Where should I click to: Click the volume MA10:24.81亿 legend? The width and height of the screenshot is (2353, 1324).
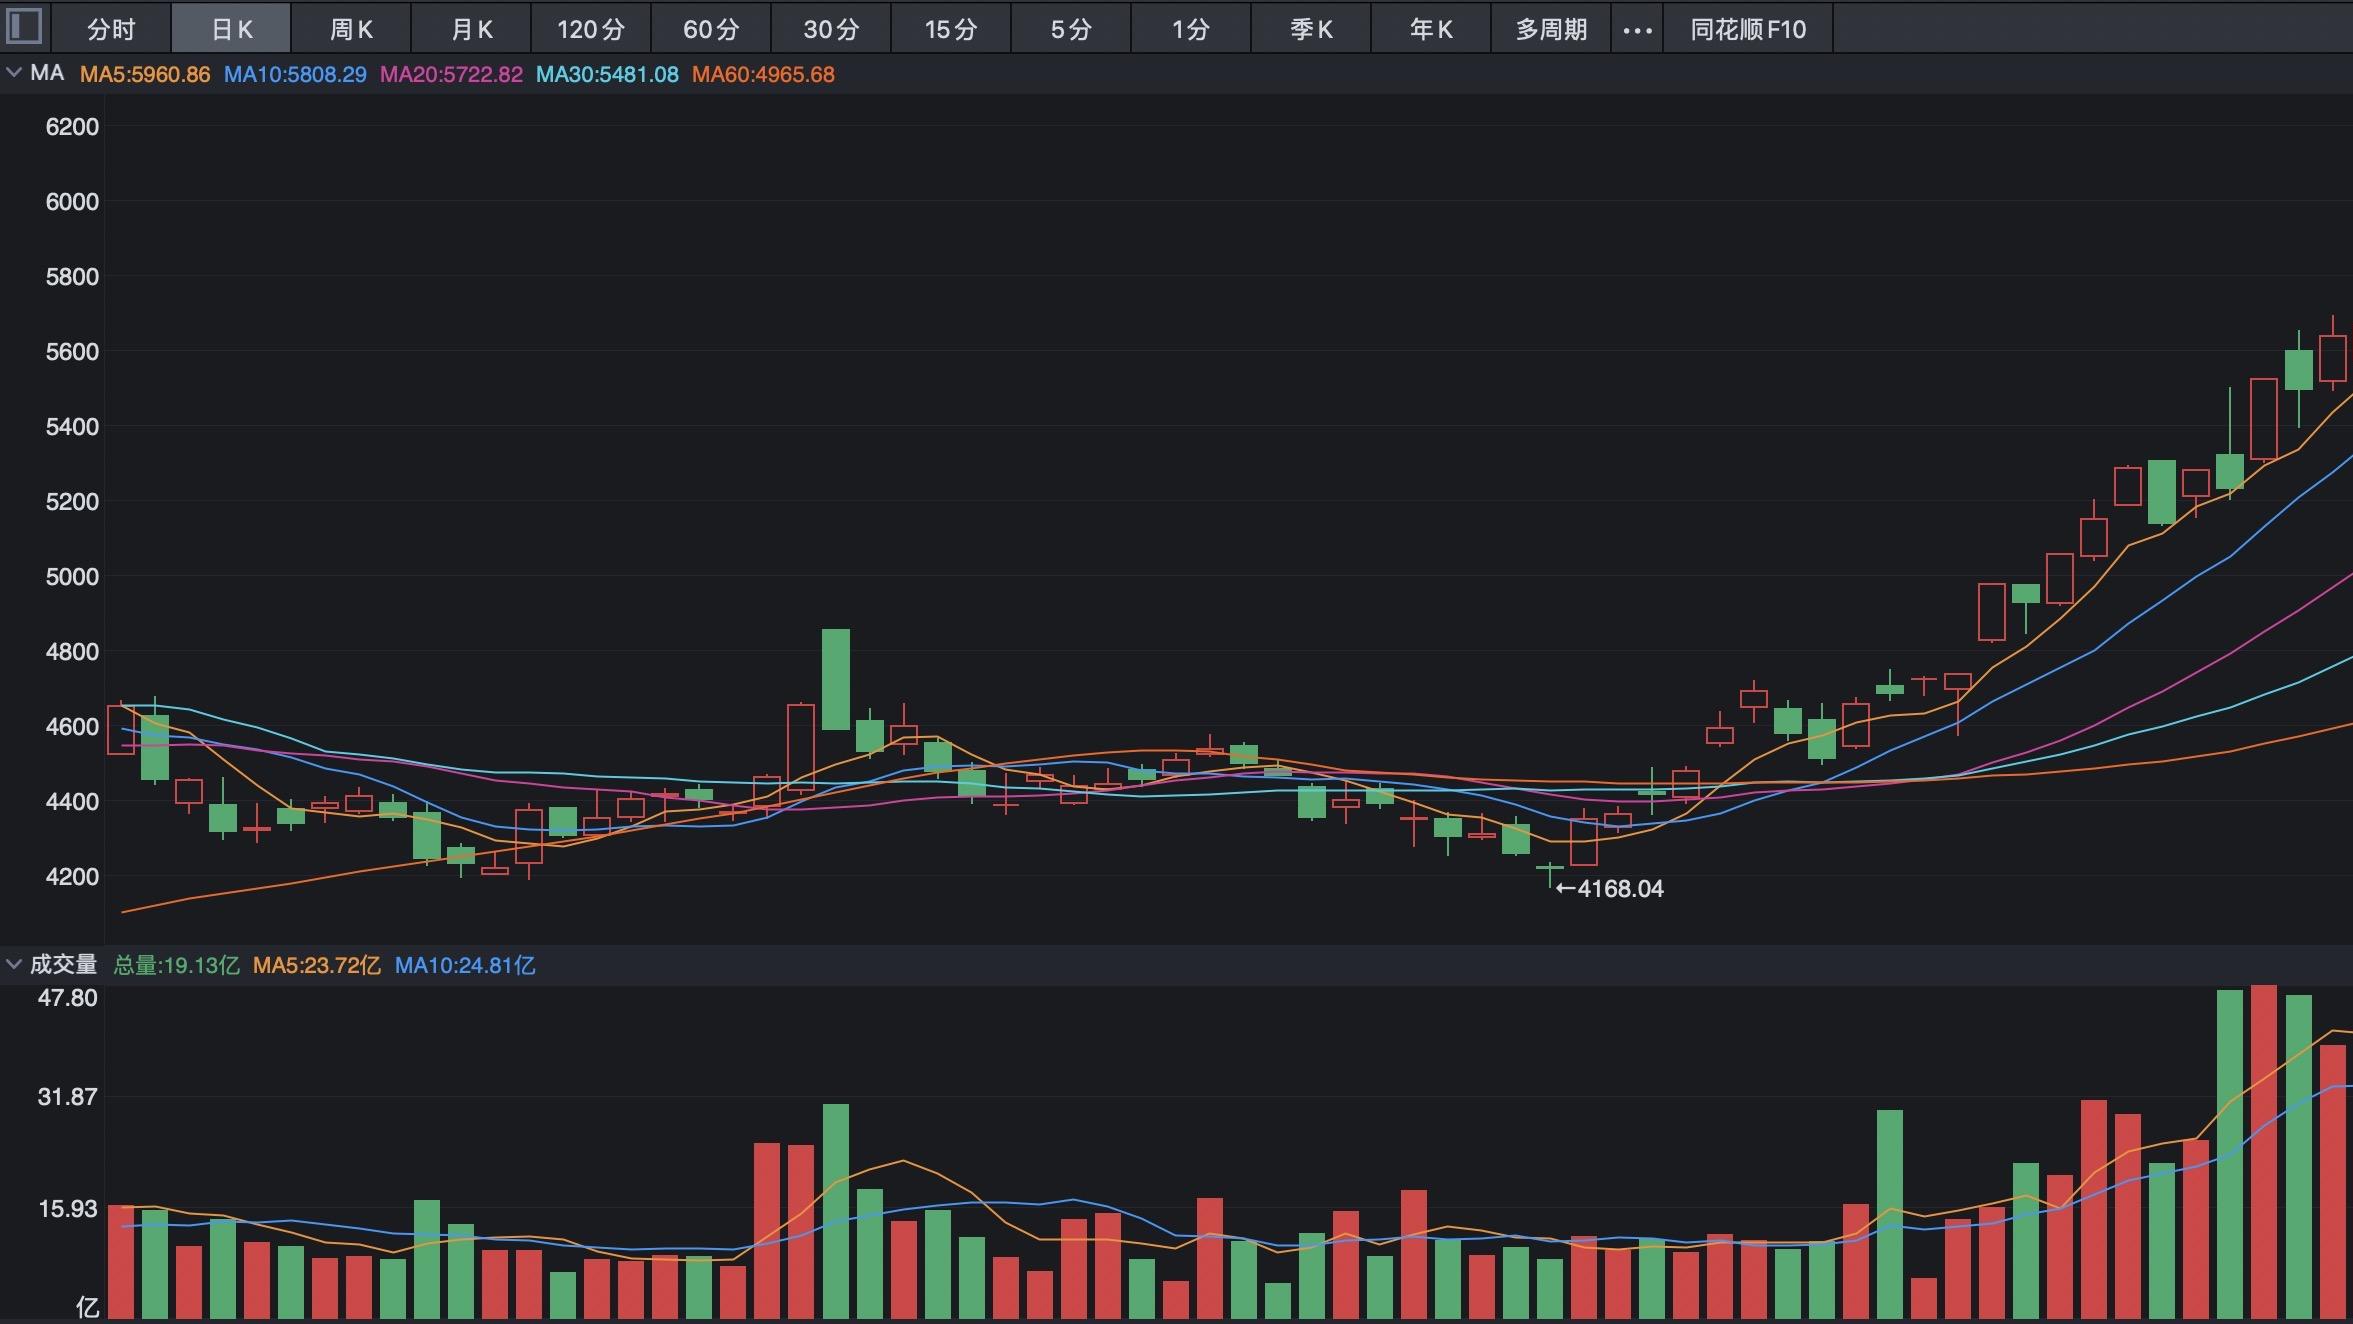tap(465, 965)
